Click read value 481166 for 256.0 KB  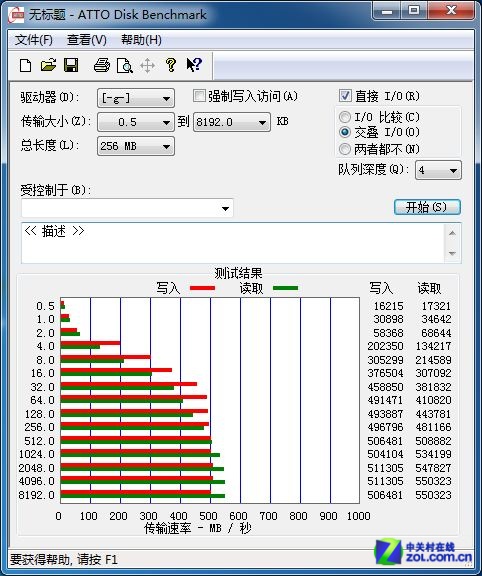click(434, 427)
